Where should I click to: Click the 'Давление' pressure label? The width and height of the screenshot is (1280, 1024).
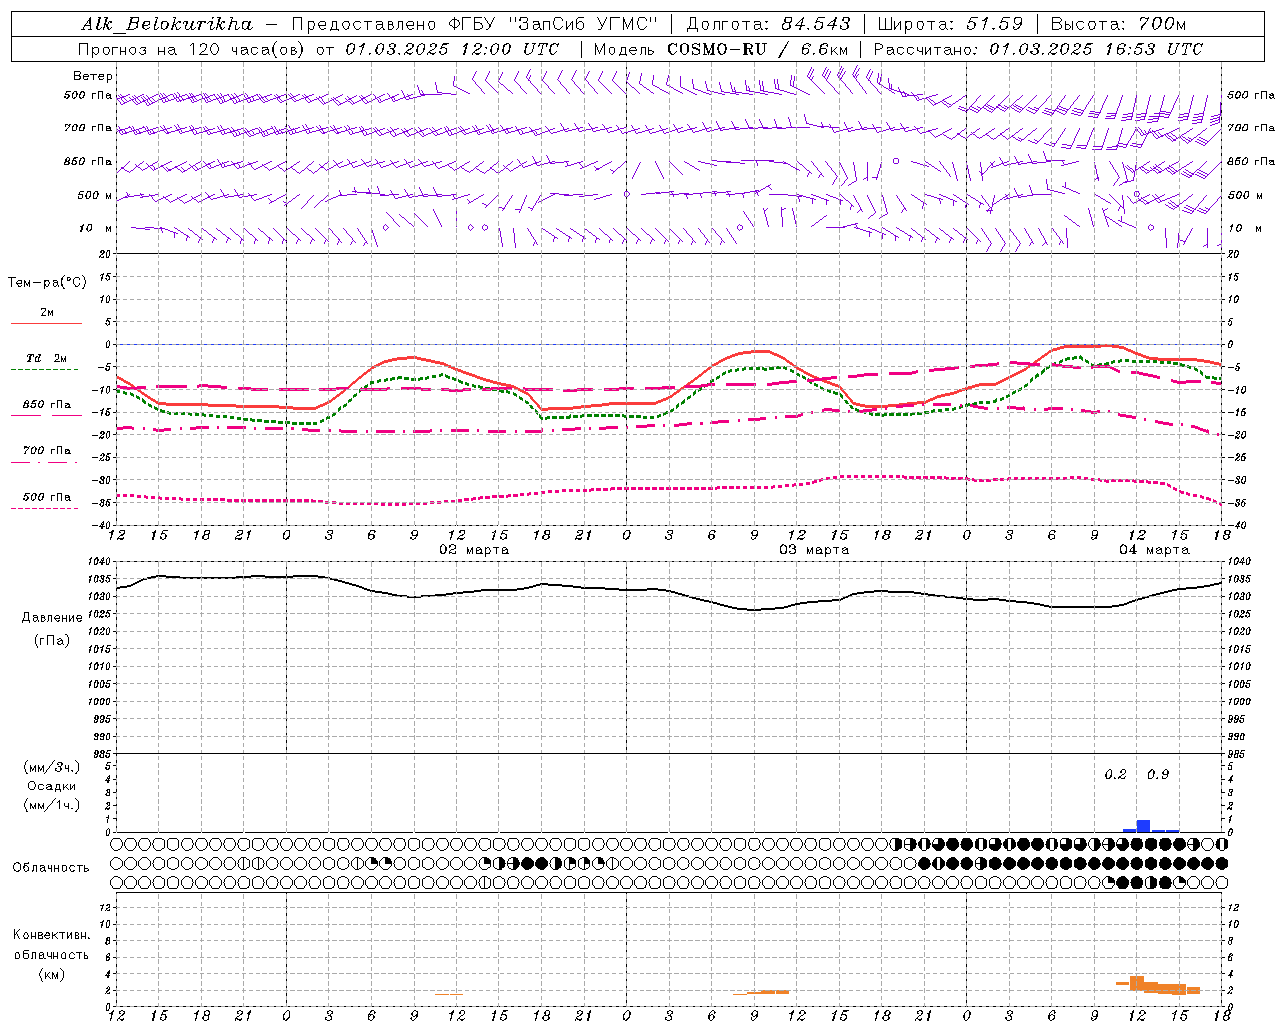click(x=52, y=618)
